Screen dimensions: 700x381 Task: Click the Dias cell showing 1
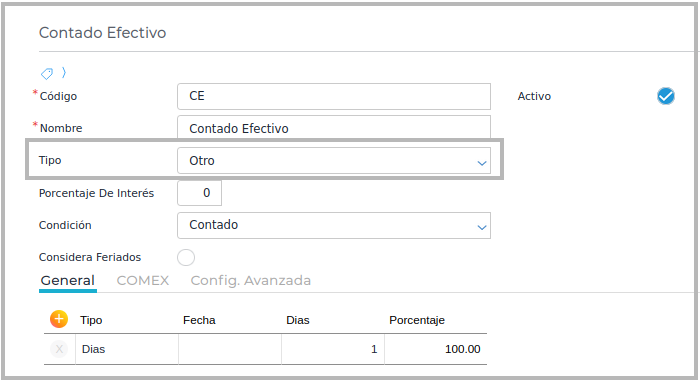(333, 349)
